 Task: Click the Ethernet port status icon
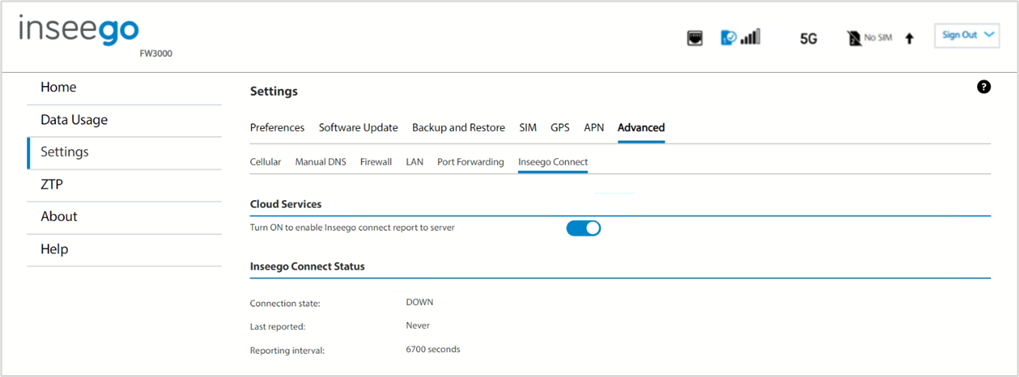pyautogui.click(x=695, y=38)
